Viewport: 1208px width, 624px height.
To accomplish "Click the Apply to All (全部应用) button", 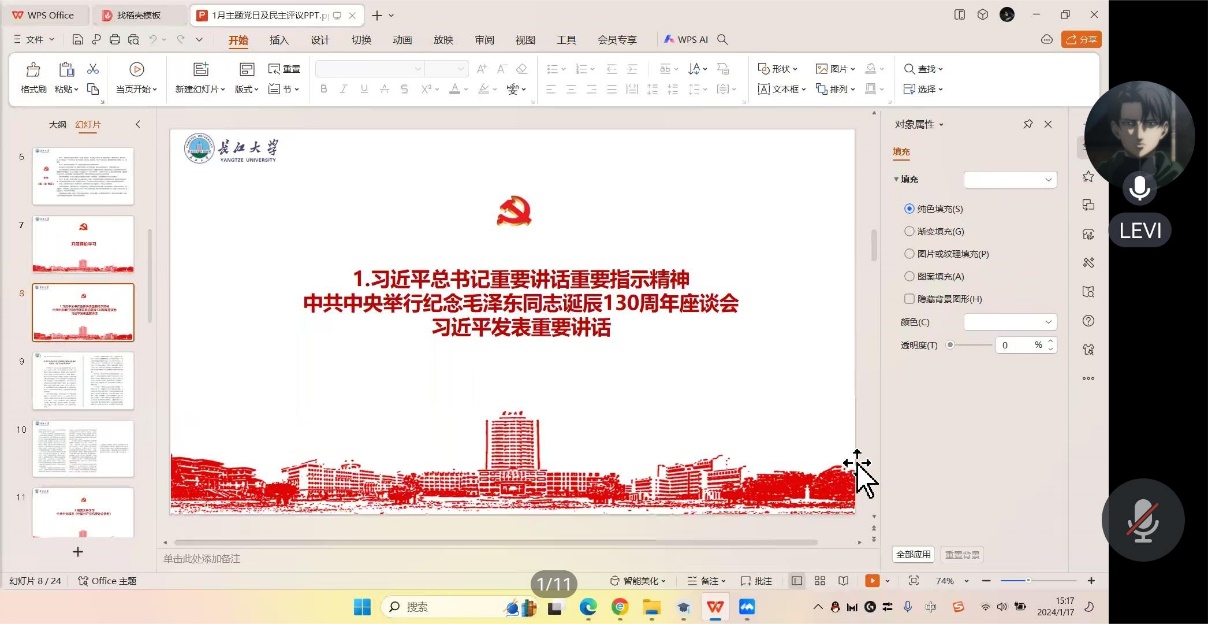I will click(913, 554).
